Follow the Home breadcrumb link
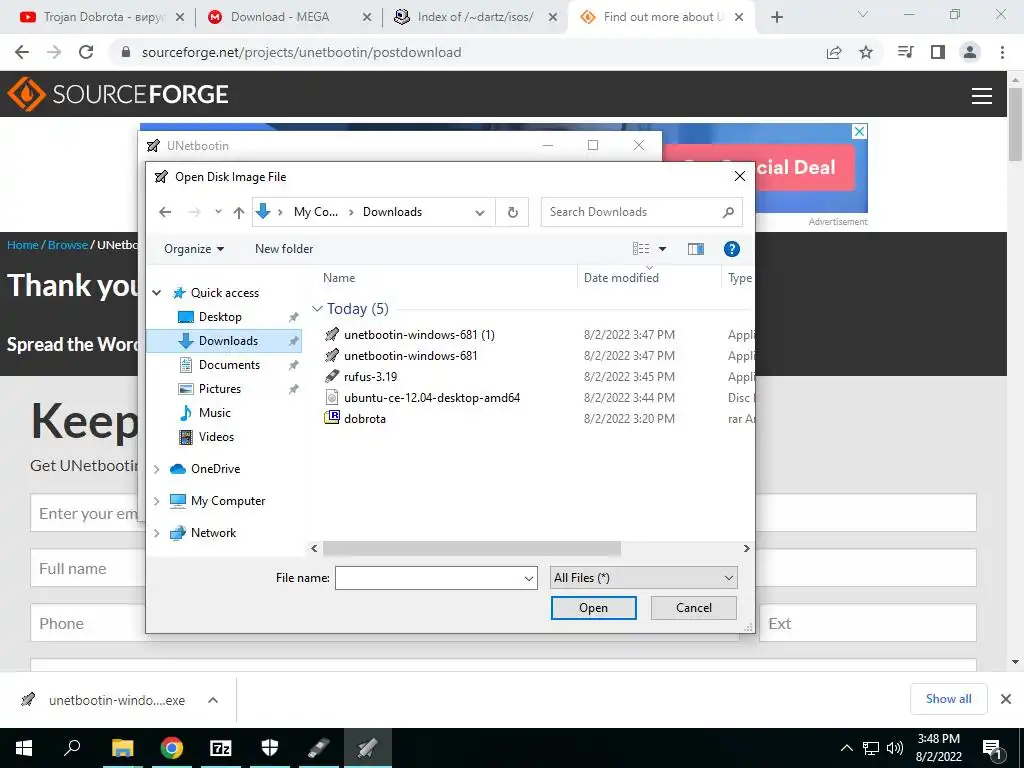 point(23,245)
